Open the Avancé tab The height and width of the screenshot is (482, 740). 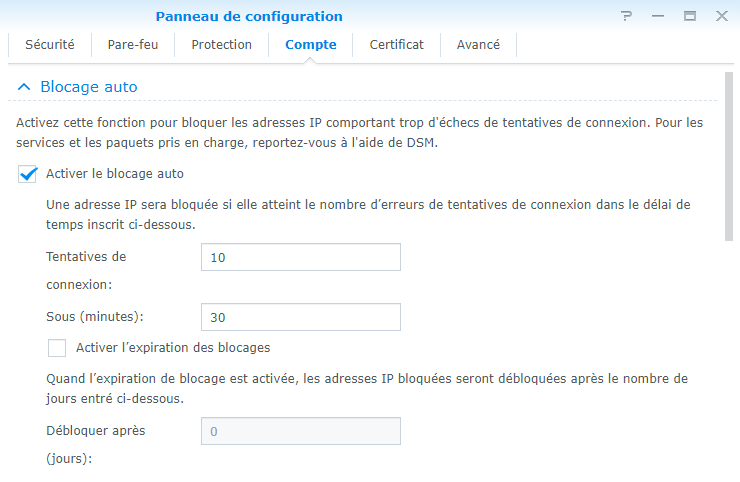tap(479, 45)
